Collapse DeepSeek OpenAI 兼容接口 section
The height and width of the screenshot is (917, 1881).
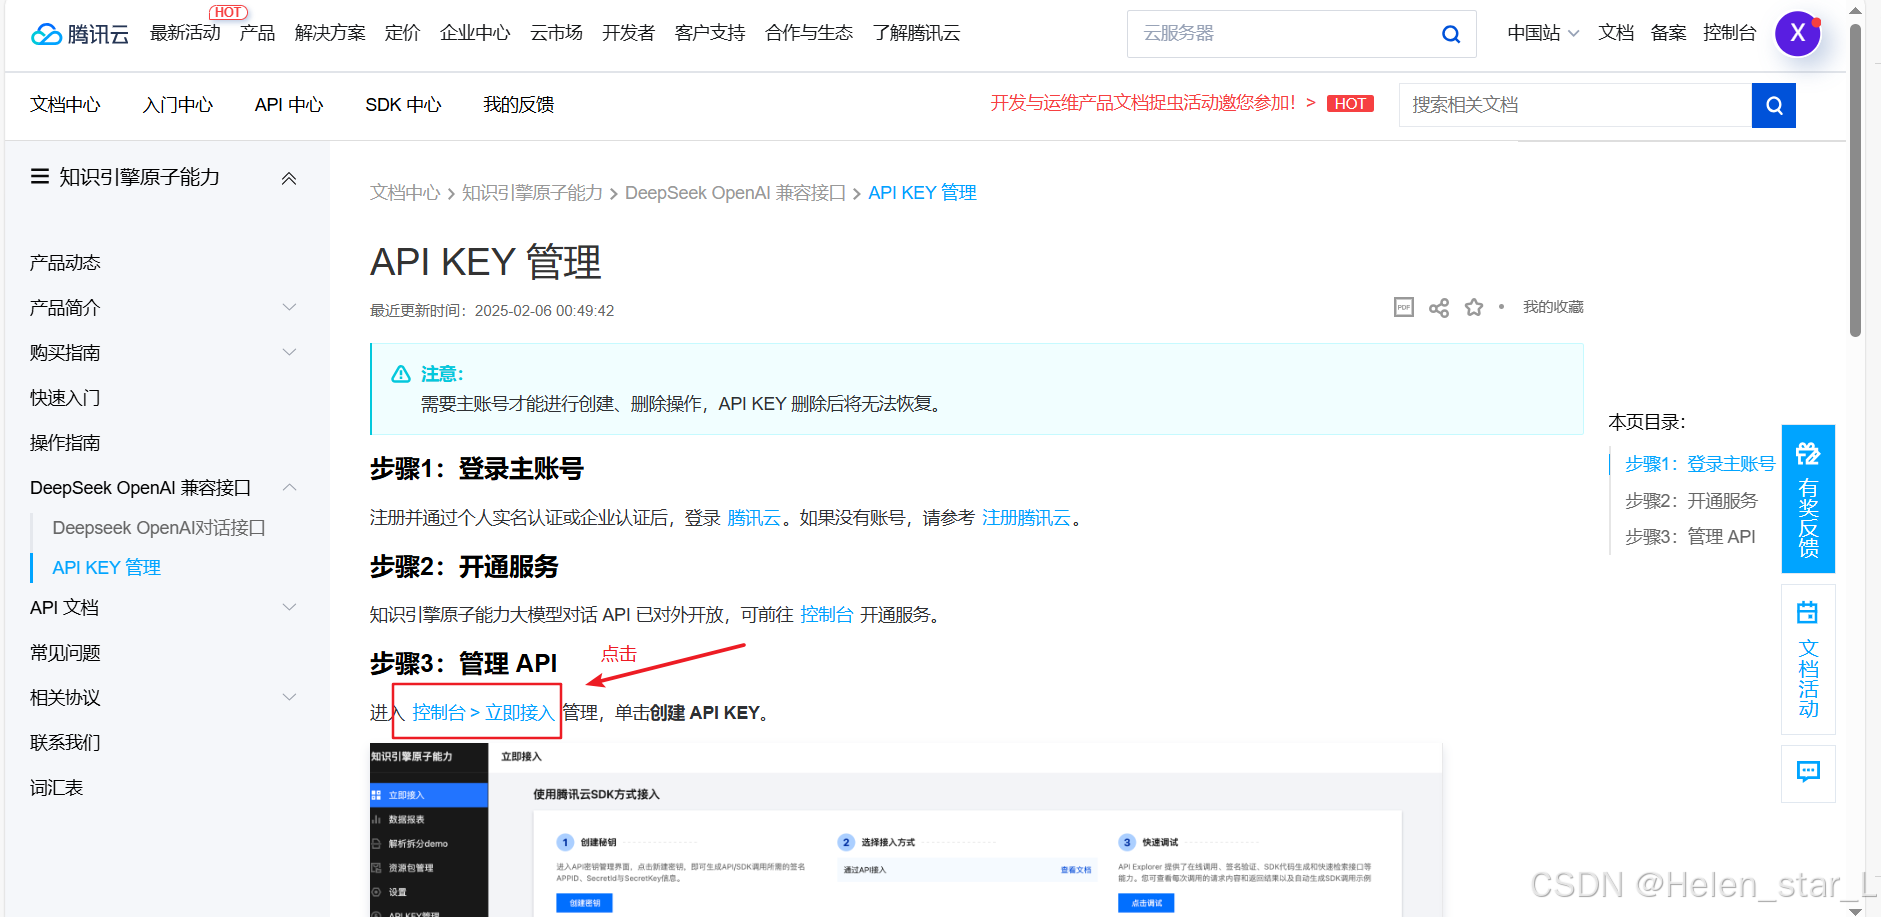tap(289, 487)
